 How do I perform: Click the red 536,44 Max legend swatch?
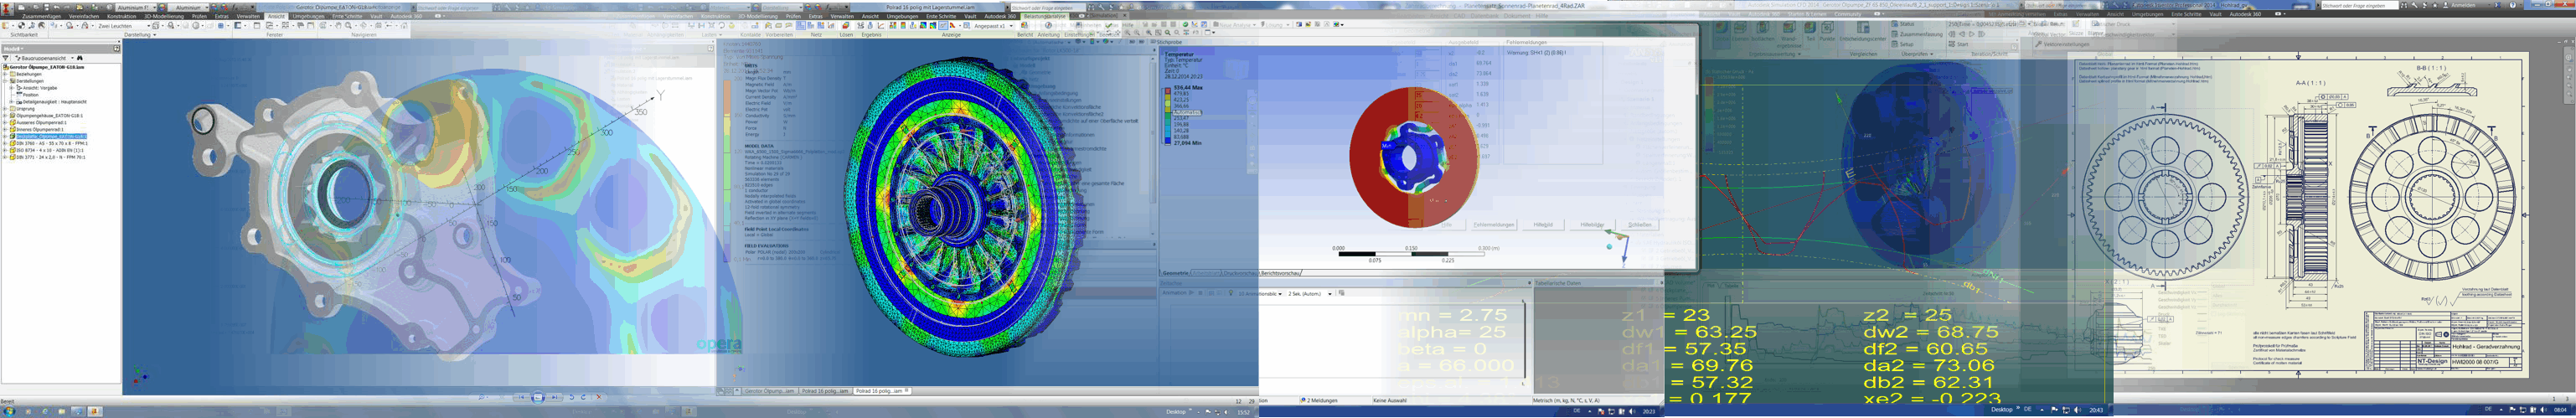coord(1166,91)
